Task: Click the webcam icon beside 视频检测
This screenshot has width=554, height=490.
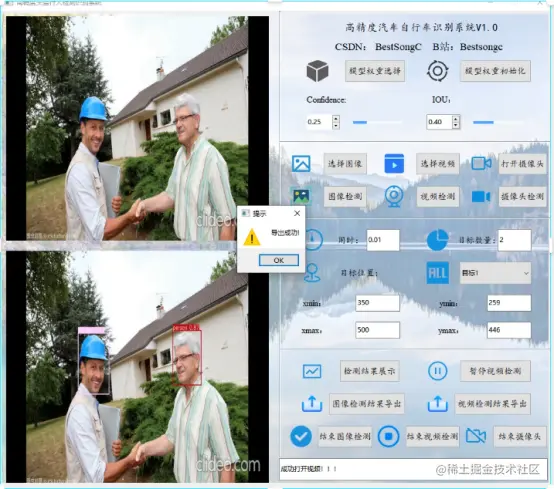Action: (394, 196)
